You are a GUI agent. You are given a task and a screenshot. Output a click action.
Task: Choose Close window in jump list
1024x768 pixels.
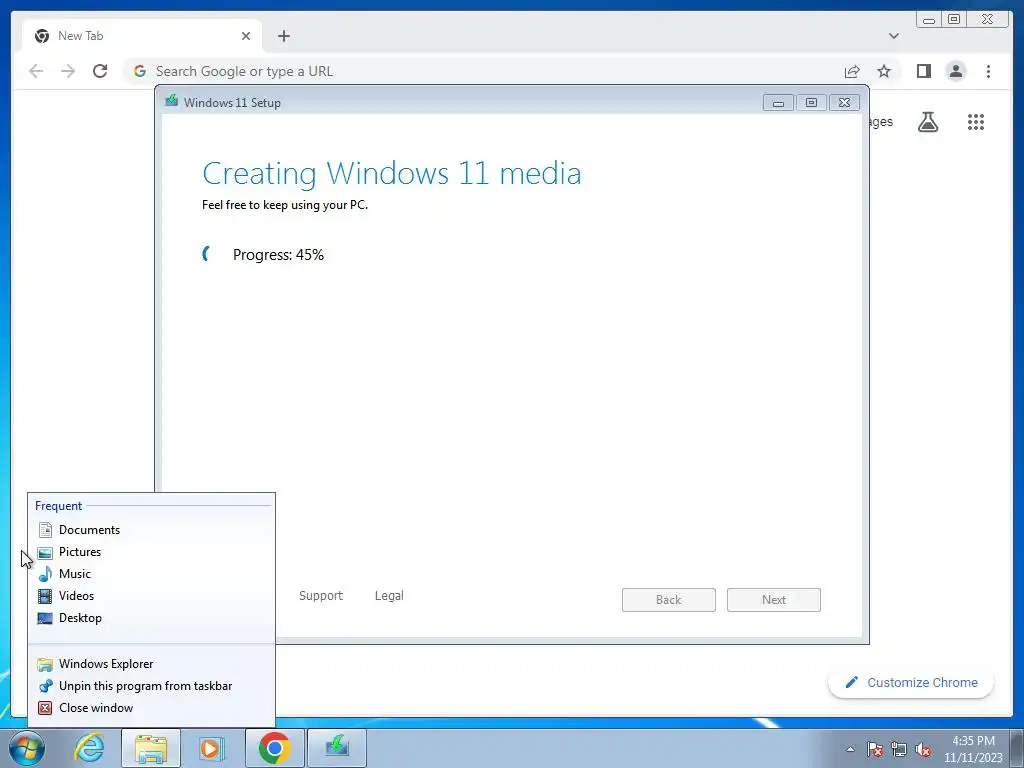(x=152, y=708)
